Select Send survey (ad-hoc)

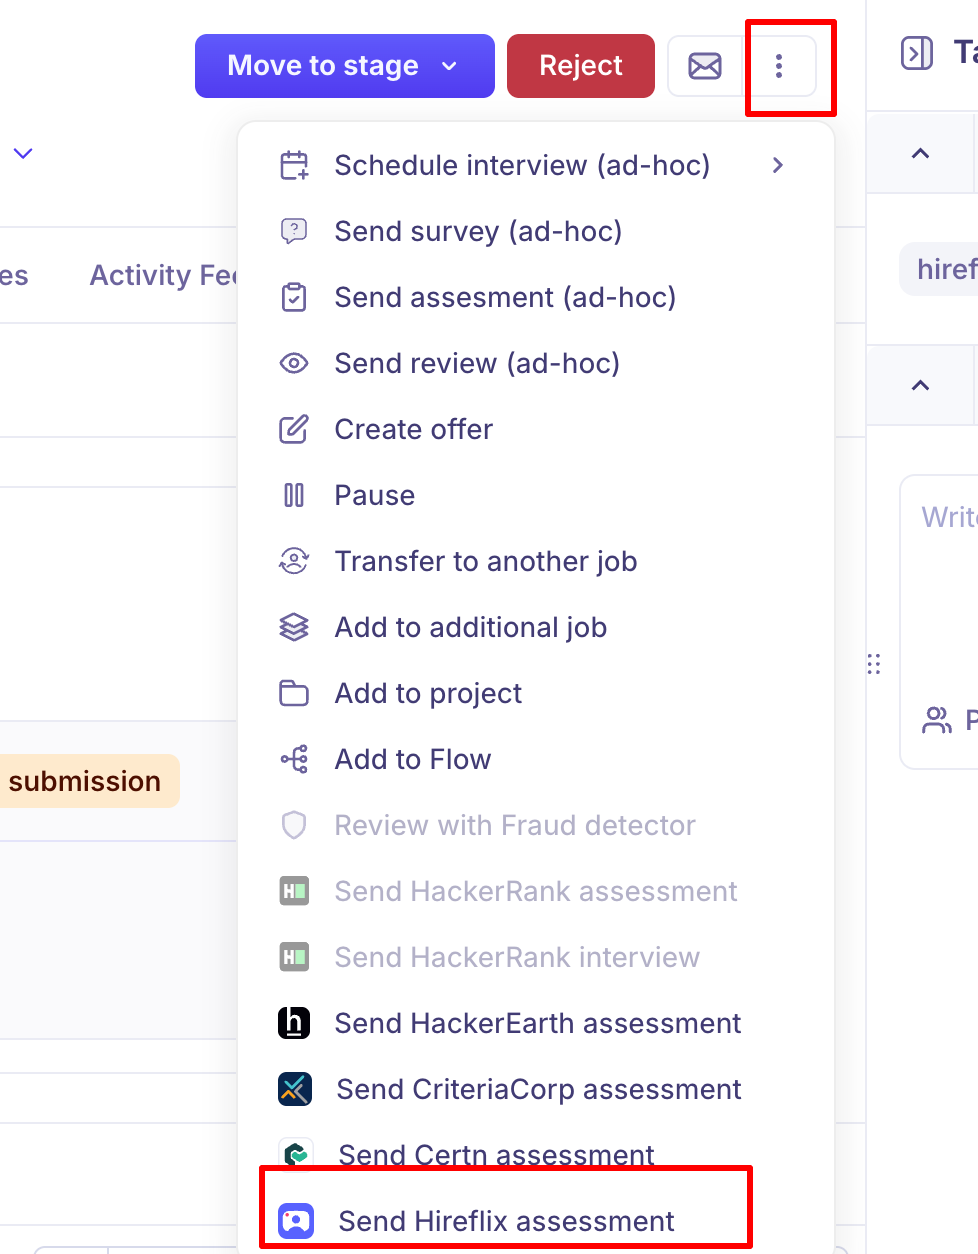pyautogui.click(x=478, y=231)
